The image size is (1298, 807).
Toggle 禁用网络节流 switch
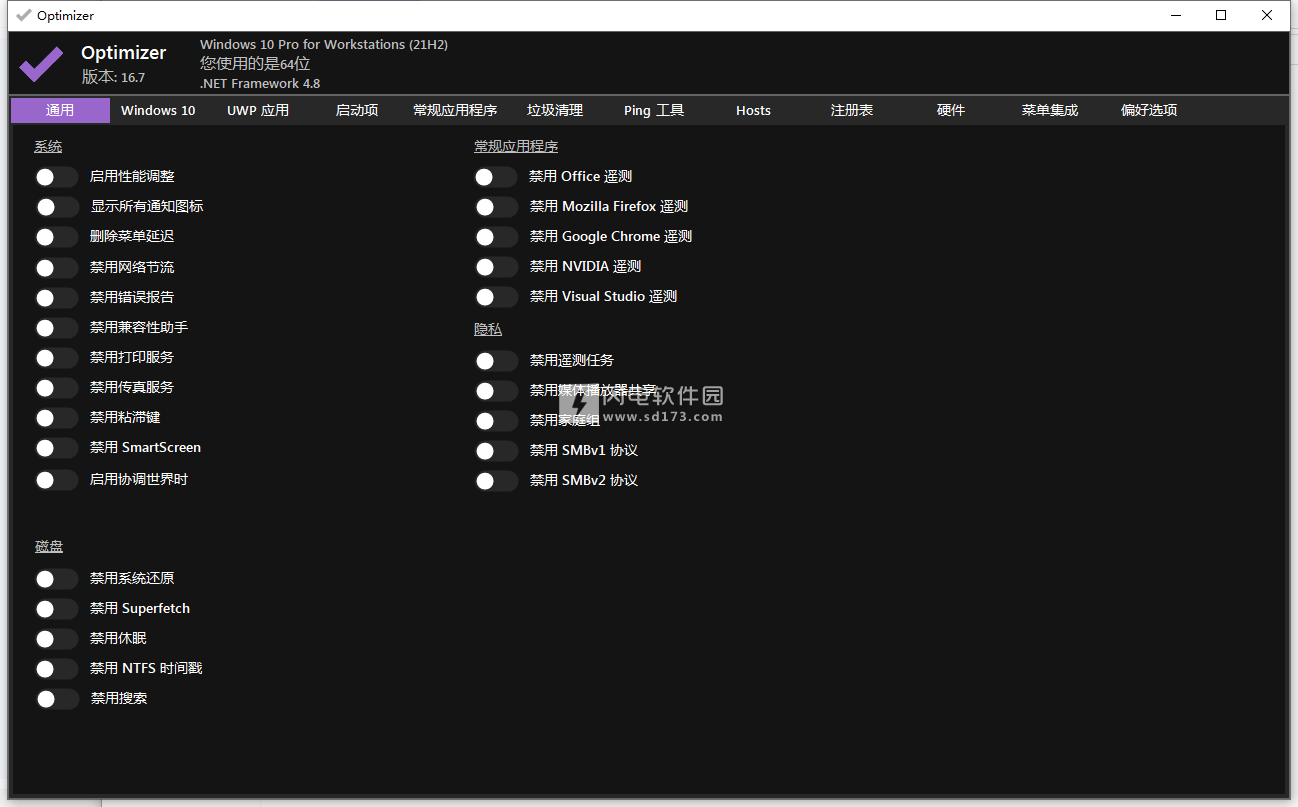click(x=56, y=268)
